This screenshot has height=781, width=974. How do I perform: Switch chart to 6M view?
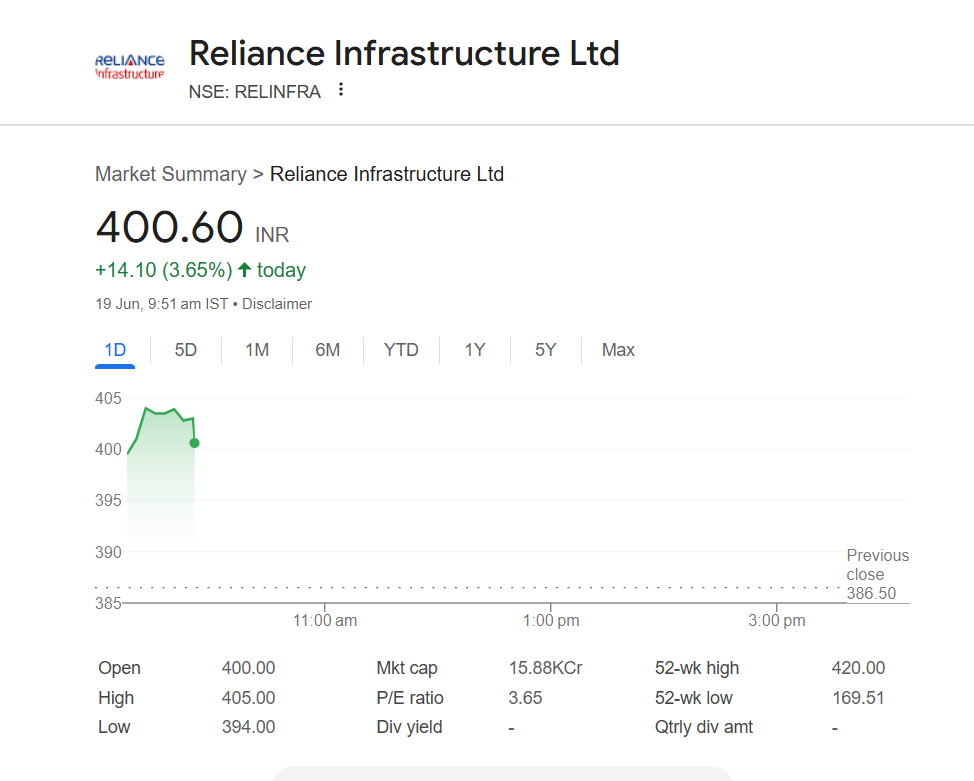pyautogui.click(x=327, y=350)
